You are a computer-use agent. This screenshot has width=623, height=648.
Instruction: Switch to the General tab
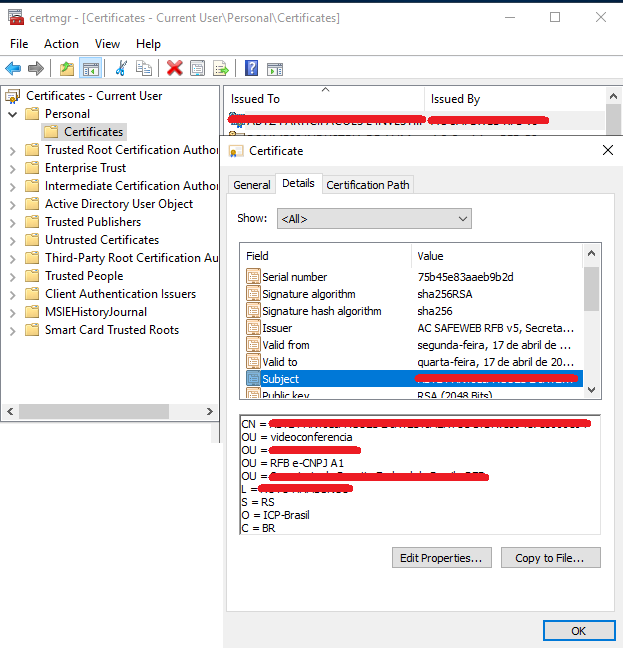click(252, 185)
